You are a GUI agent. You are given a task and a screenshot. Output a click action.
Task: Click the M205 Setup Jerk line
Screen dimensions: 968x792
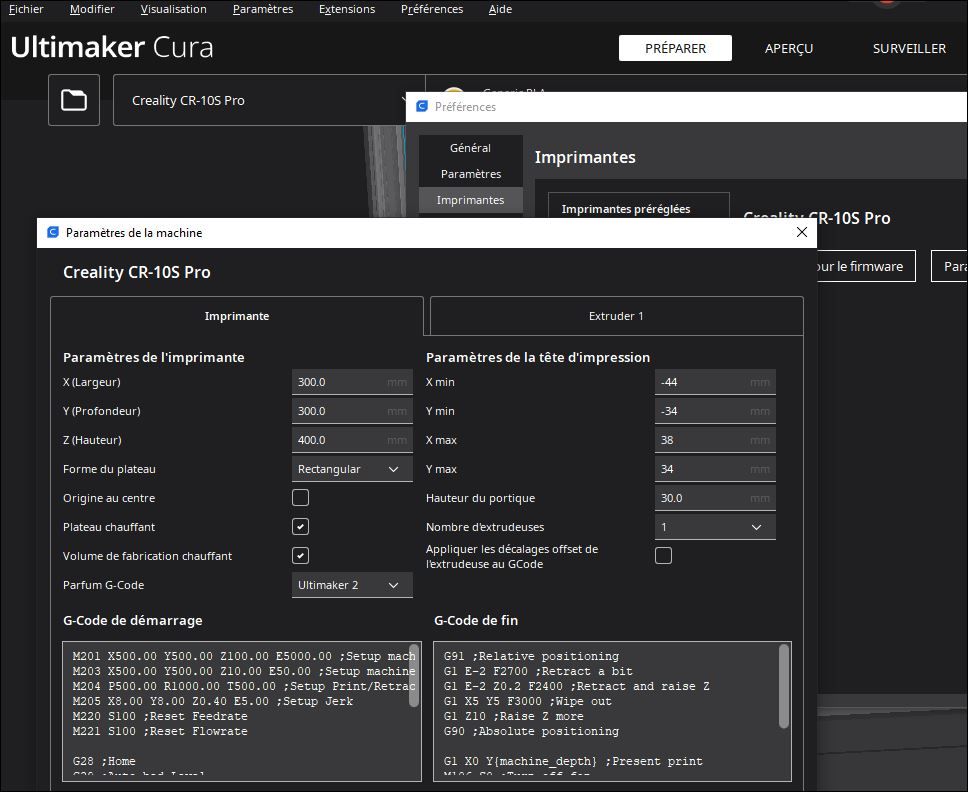[x=213, y=701]
